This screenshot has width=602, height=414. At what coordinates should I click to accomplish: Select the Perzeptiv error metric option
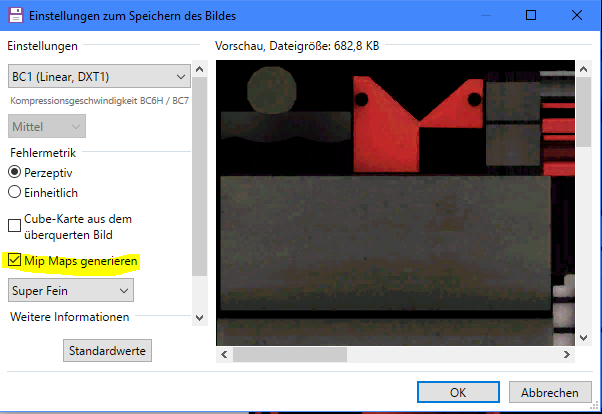15,172
